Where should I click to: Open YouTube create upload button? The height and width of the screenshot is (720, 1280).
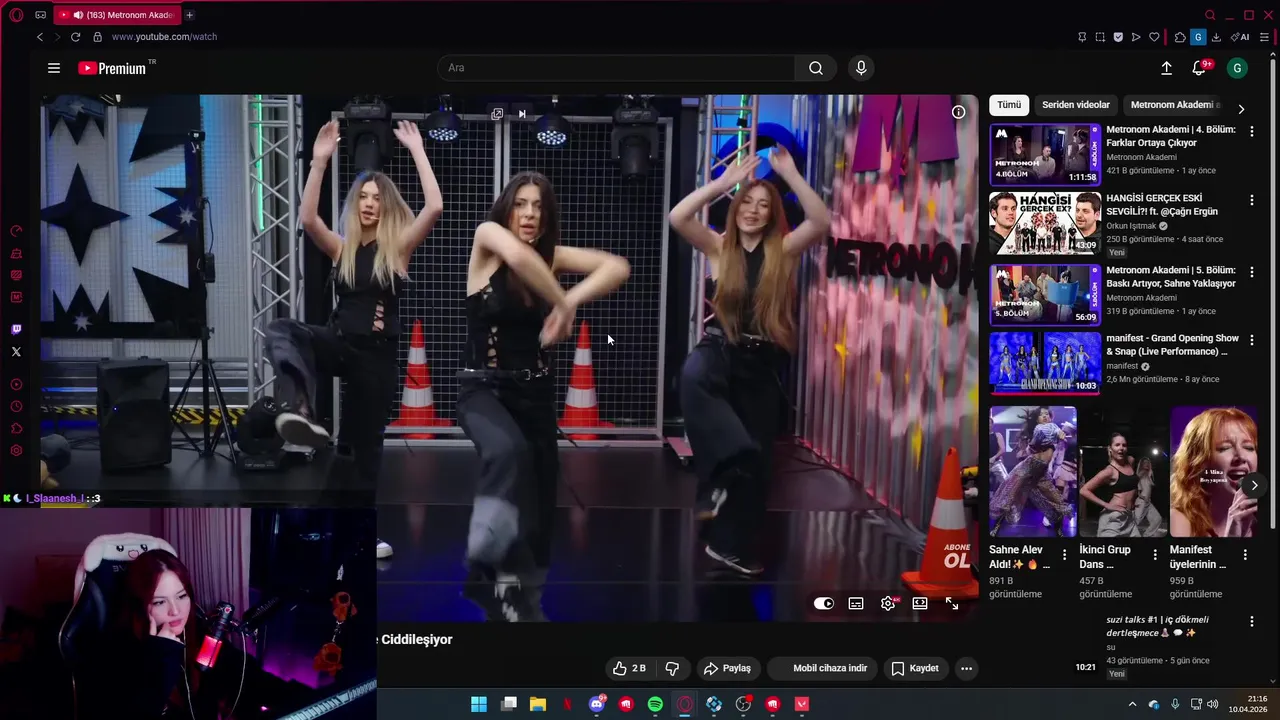(1166, 68)
